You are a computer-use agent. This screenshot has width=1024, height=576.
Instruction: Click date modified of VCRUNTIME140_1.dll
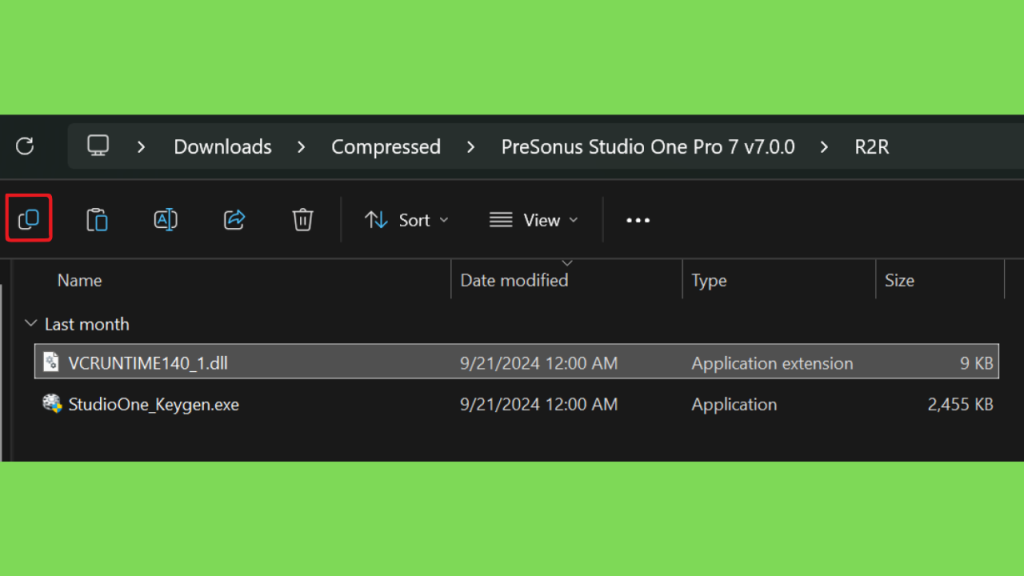(x=539, y=363)
